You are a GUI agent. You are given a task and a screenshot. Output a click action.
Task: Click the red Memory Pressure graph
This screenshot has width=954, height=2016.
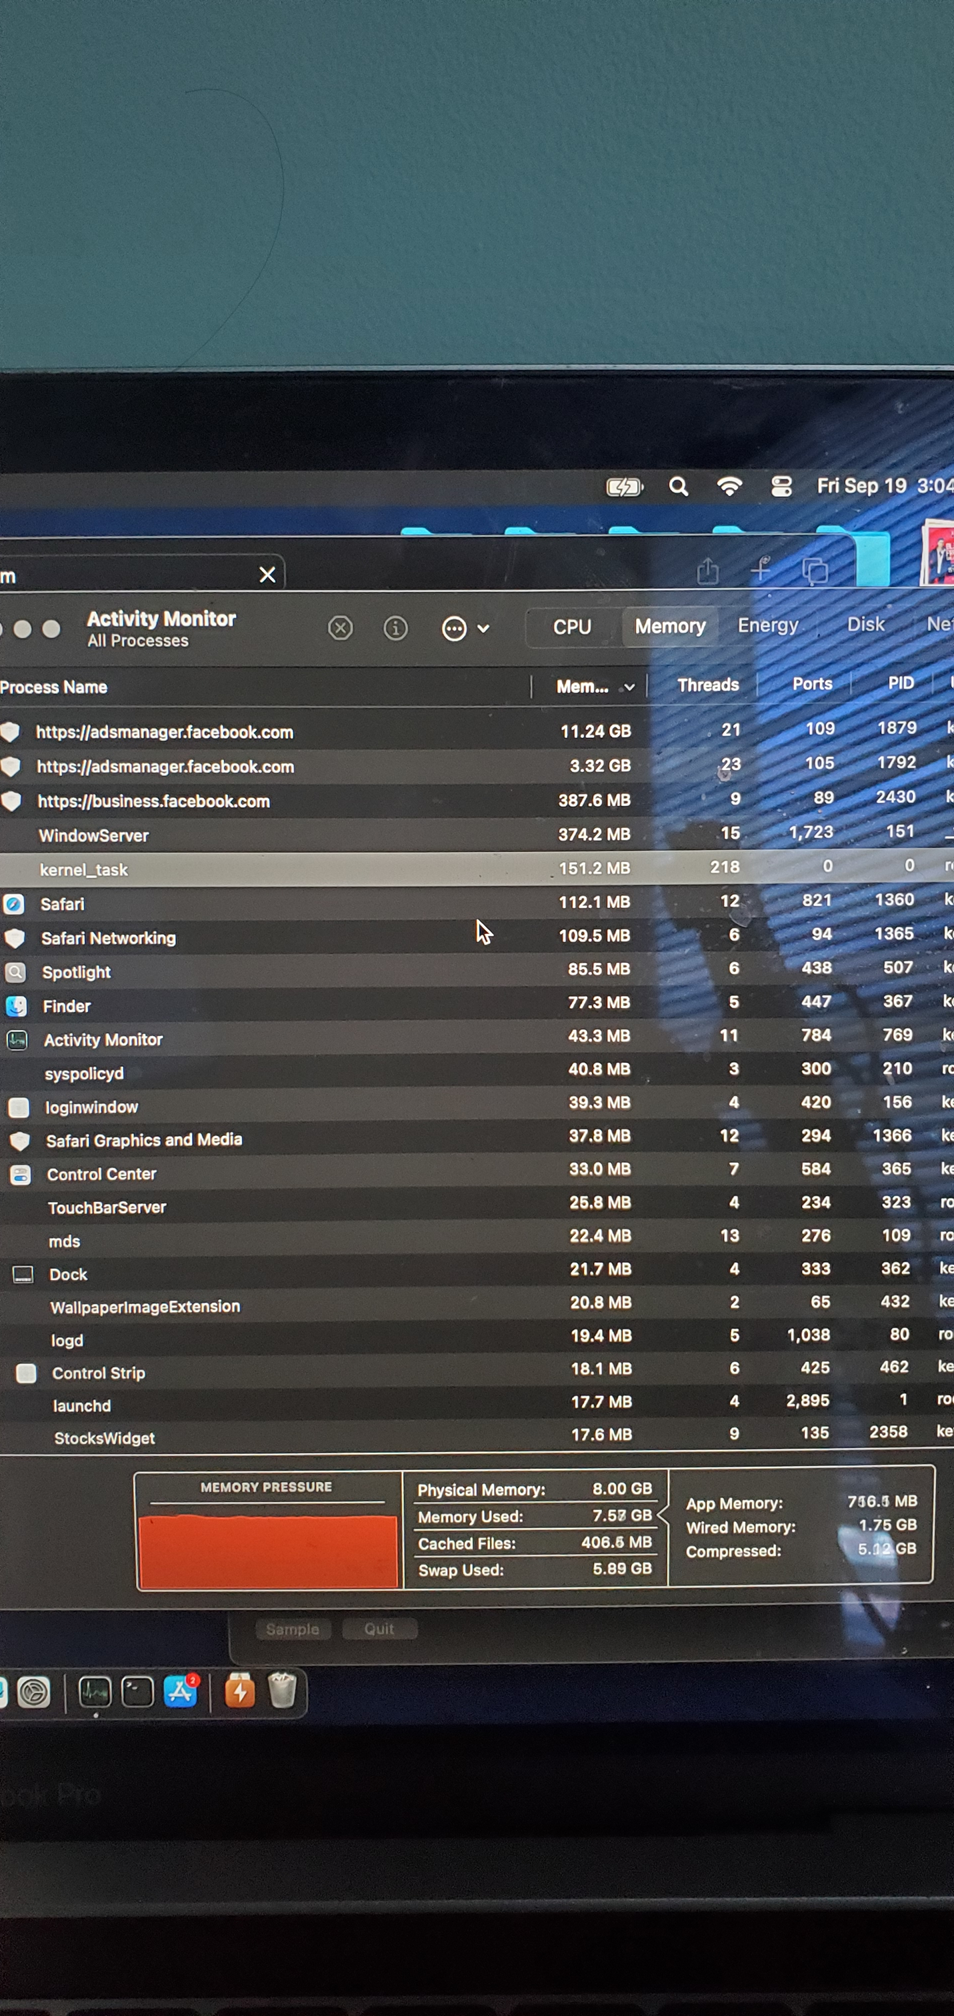268,1551
